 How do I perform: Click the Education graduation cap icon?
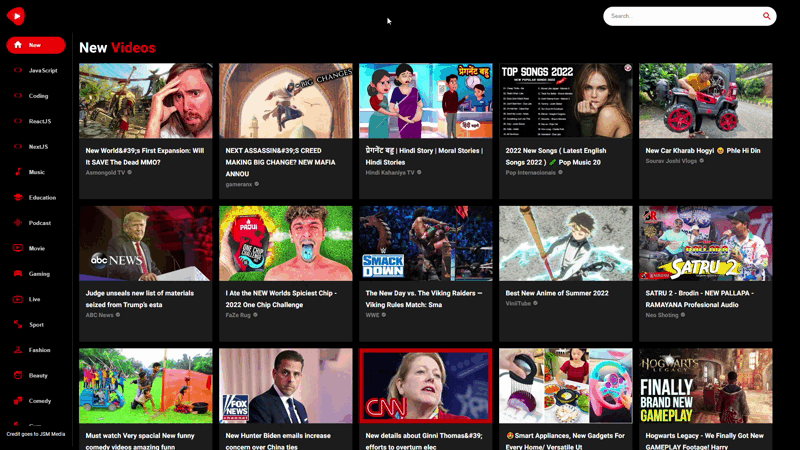(18, 197)
